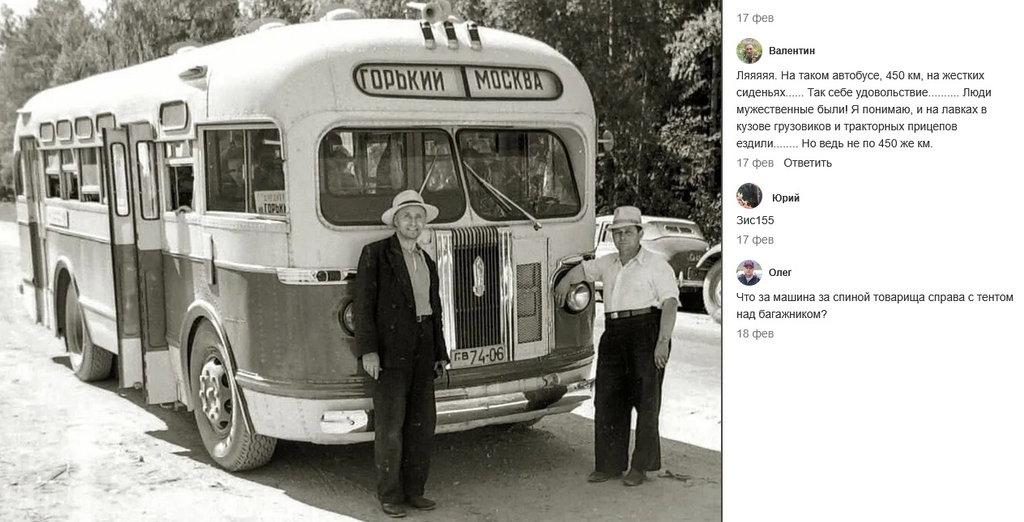Screen dimensions: 1024x522
Task: Click the username Олег
Action: pos(780,272)
